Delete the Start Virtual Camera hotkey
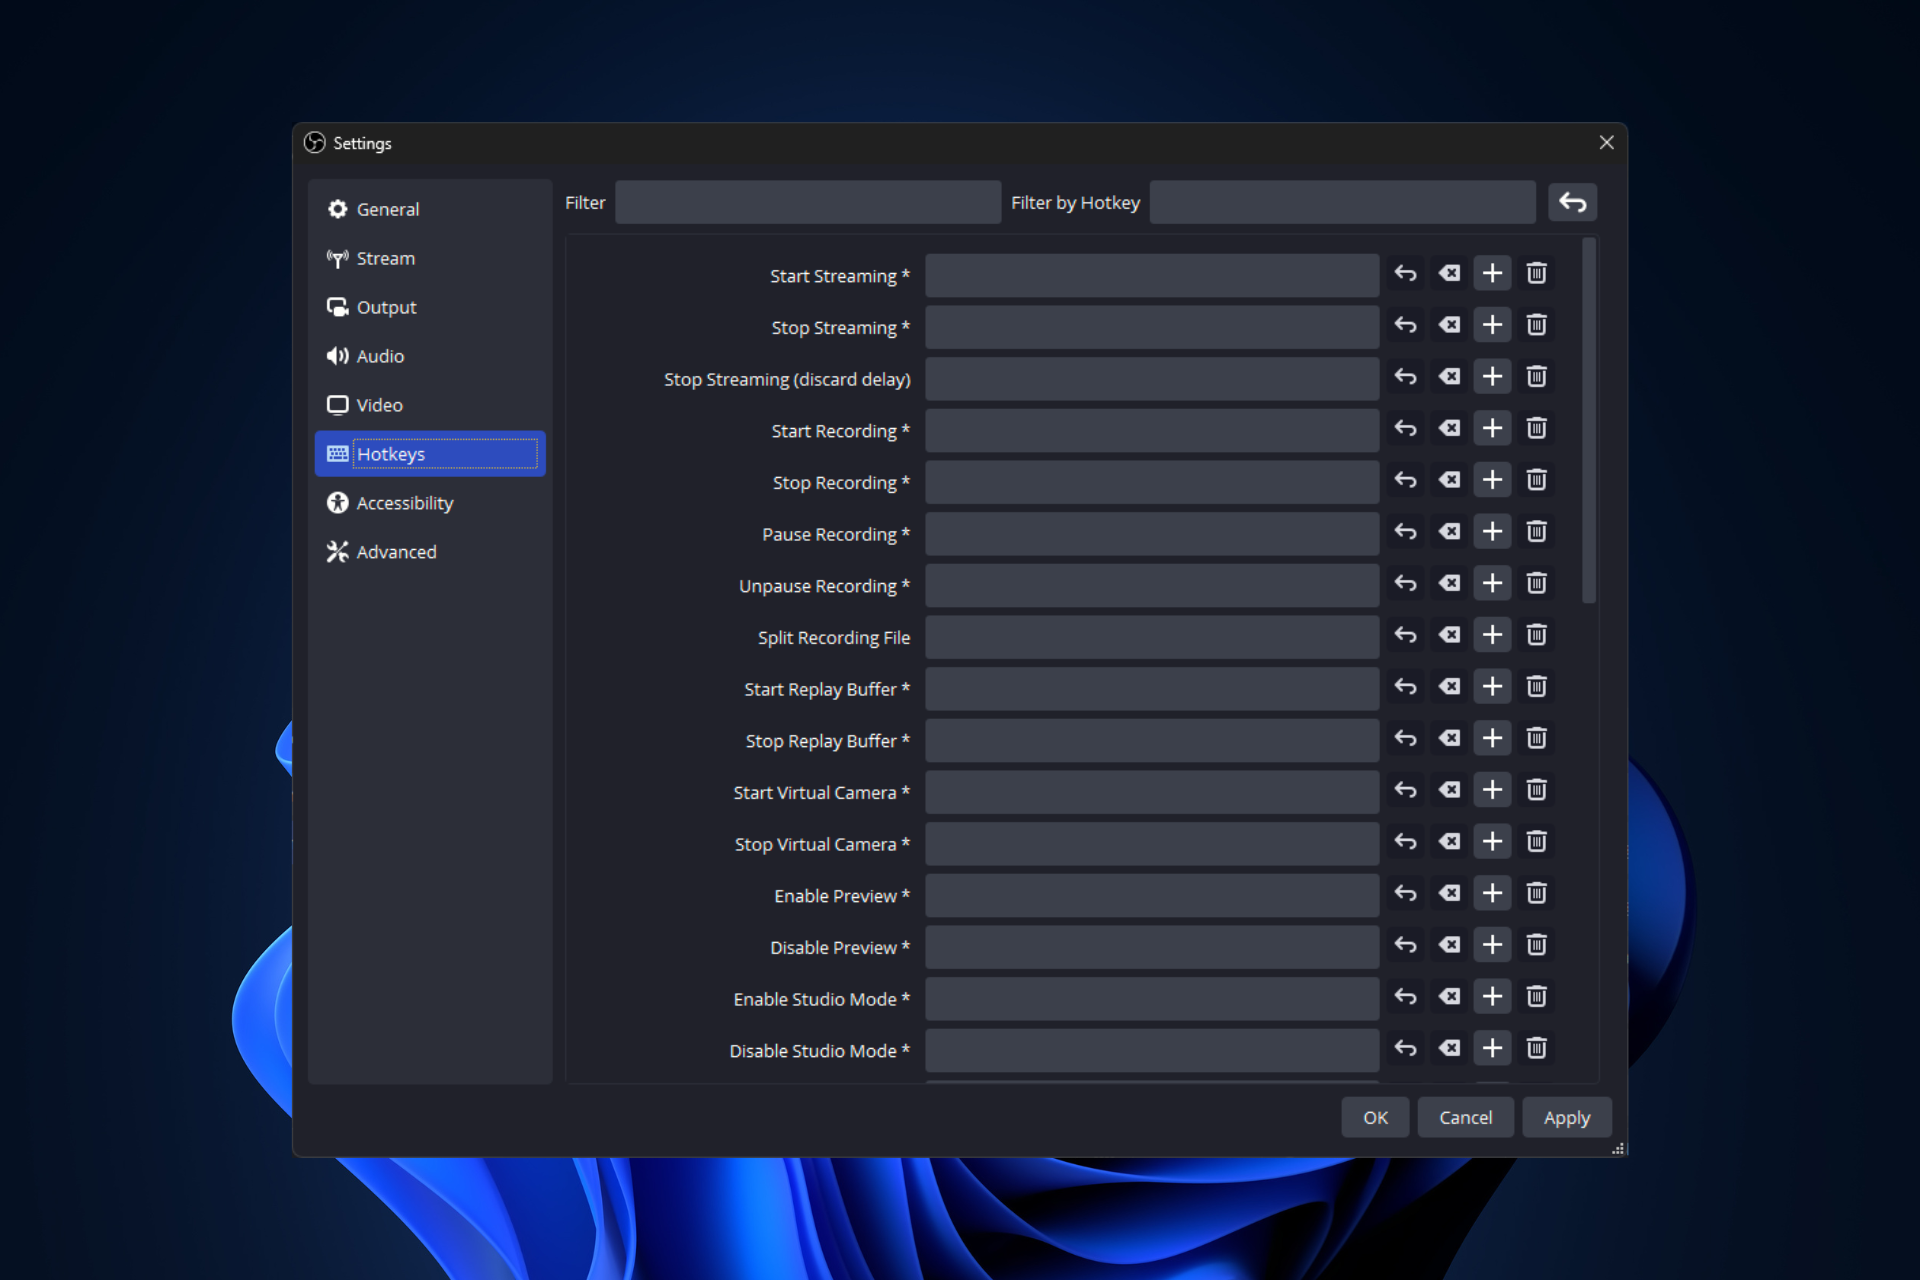 [x=1536, y=790]
